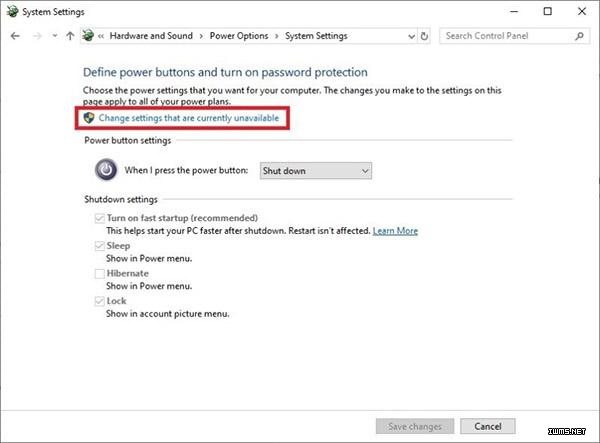Toggle the Sleep checkbox
The height and width of the screenshot is (443, 600).
click(99, 245)
